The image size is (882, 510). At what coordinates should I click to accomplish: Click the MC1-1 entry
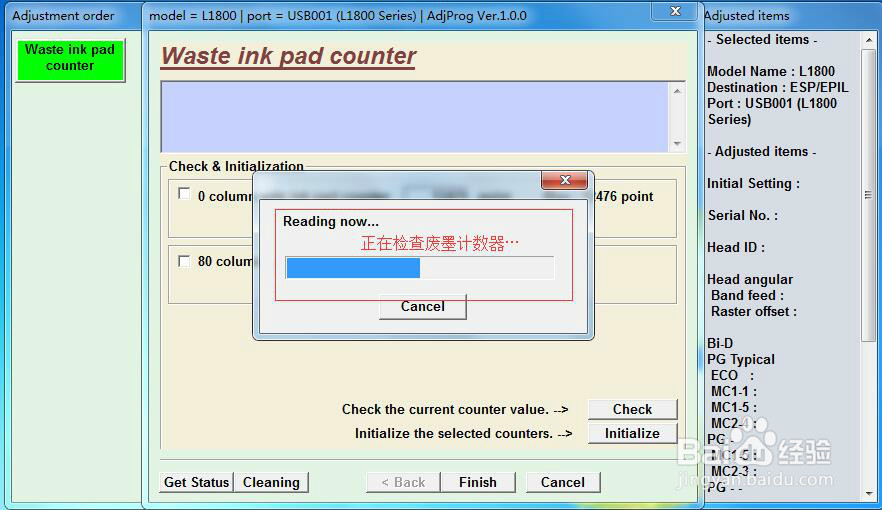(734, 391)
